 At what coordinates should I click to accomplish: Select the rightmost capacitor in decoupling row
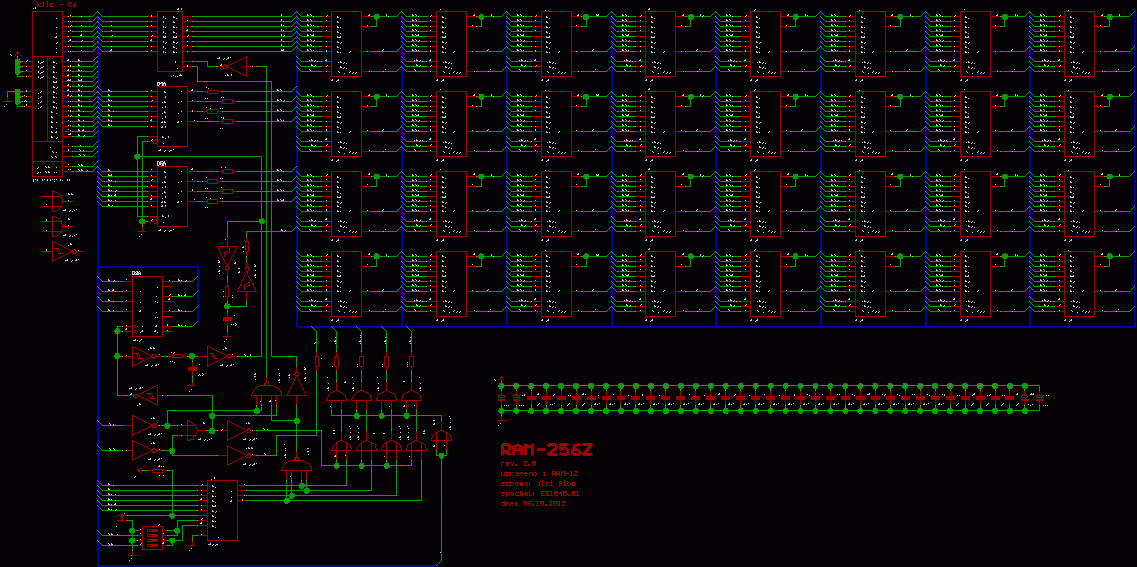[1040, 398]
